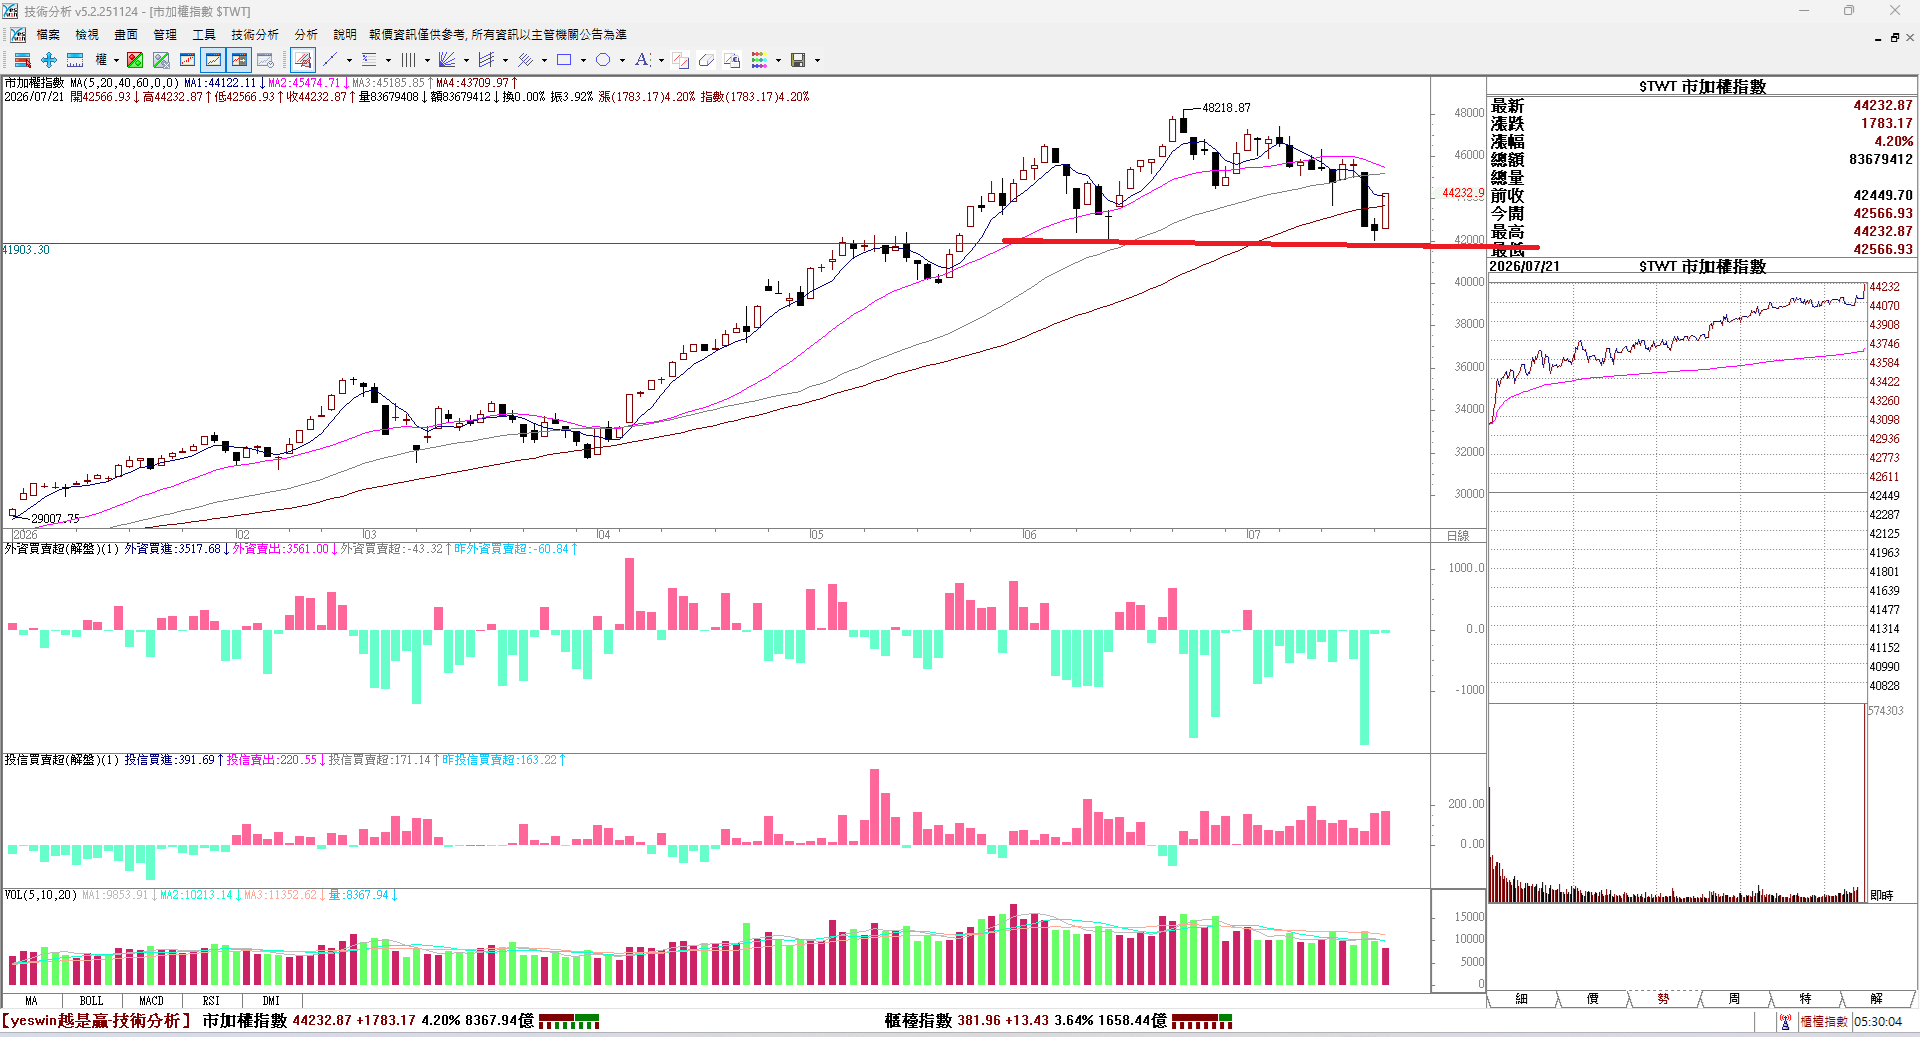Switch to the BOLL indicator tab
This screenshot has width=1920, height=1037.
[x=91, y=1001]
